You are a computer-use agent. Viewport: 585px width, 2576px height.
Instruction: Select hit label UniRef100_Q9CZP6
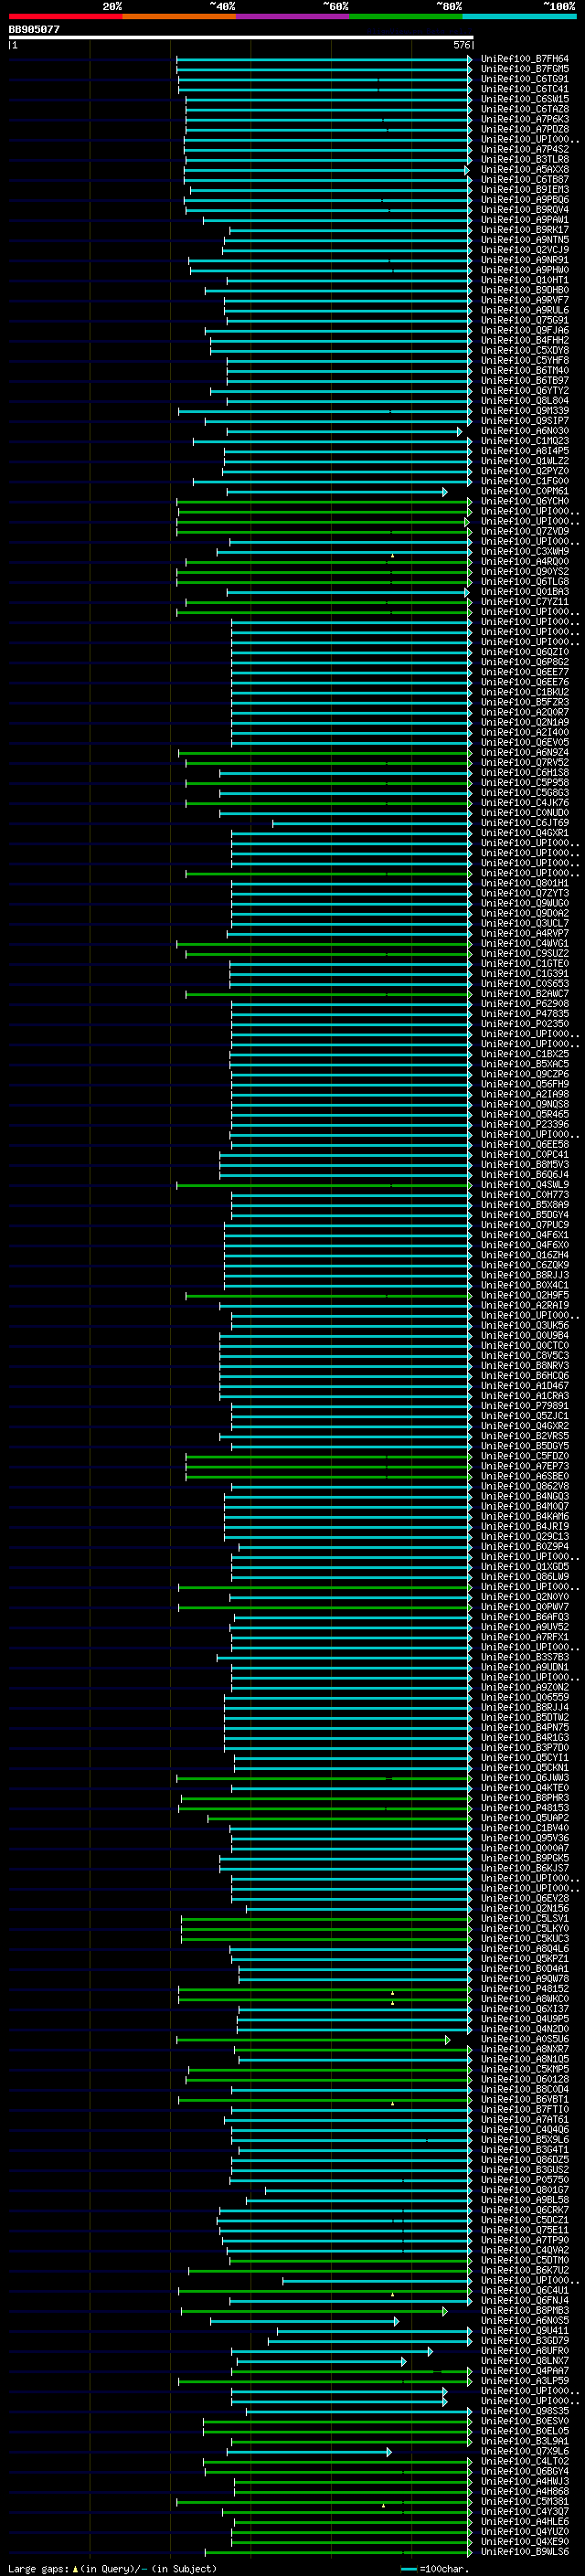pyautogui.click(x=525, y=1074)
